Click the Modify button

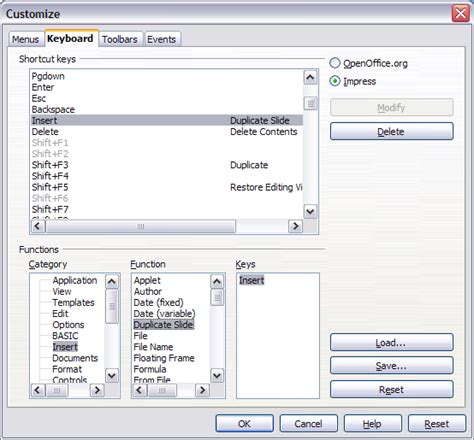(392, 107)
